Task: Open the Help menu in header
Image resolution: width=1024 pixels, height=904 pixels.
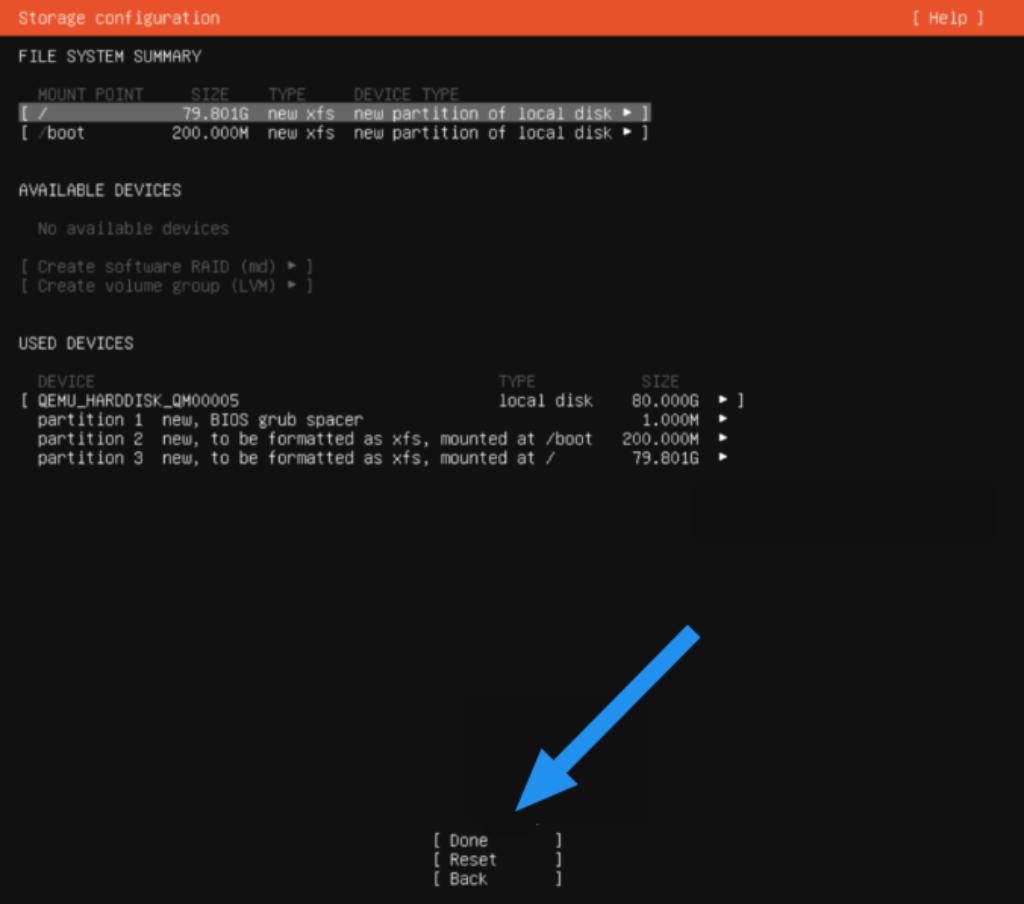Action: point(947,18)
